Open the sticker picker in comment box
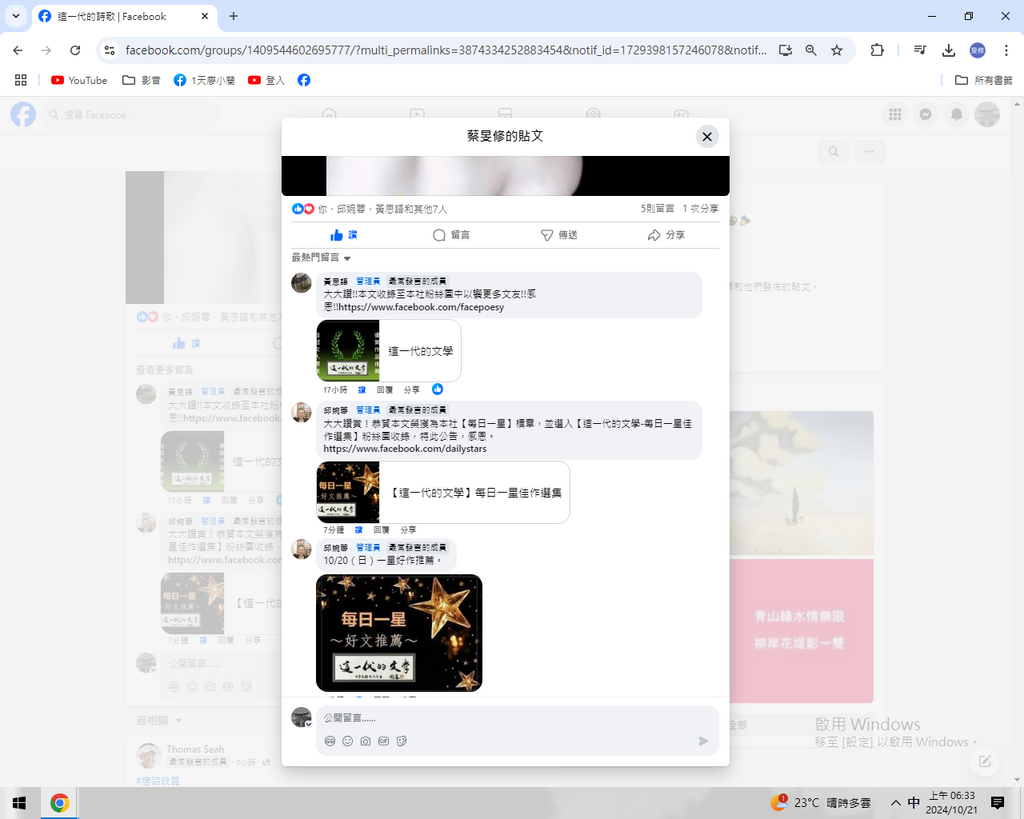The image size is (1024, 819). [x=401, y=741]
